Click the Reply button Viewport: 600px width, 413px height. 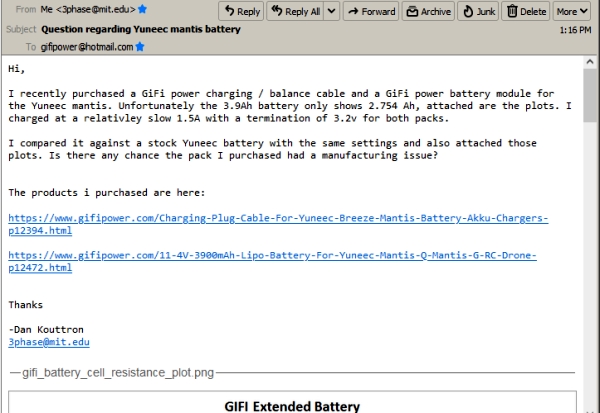tap(241, 11)
